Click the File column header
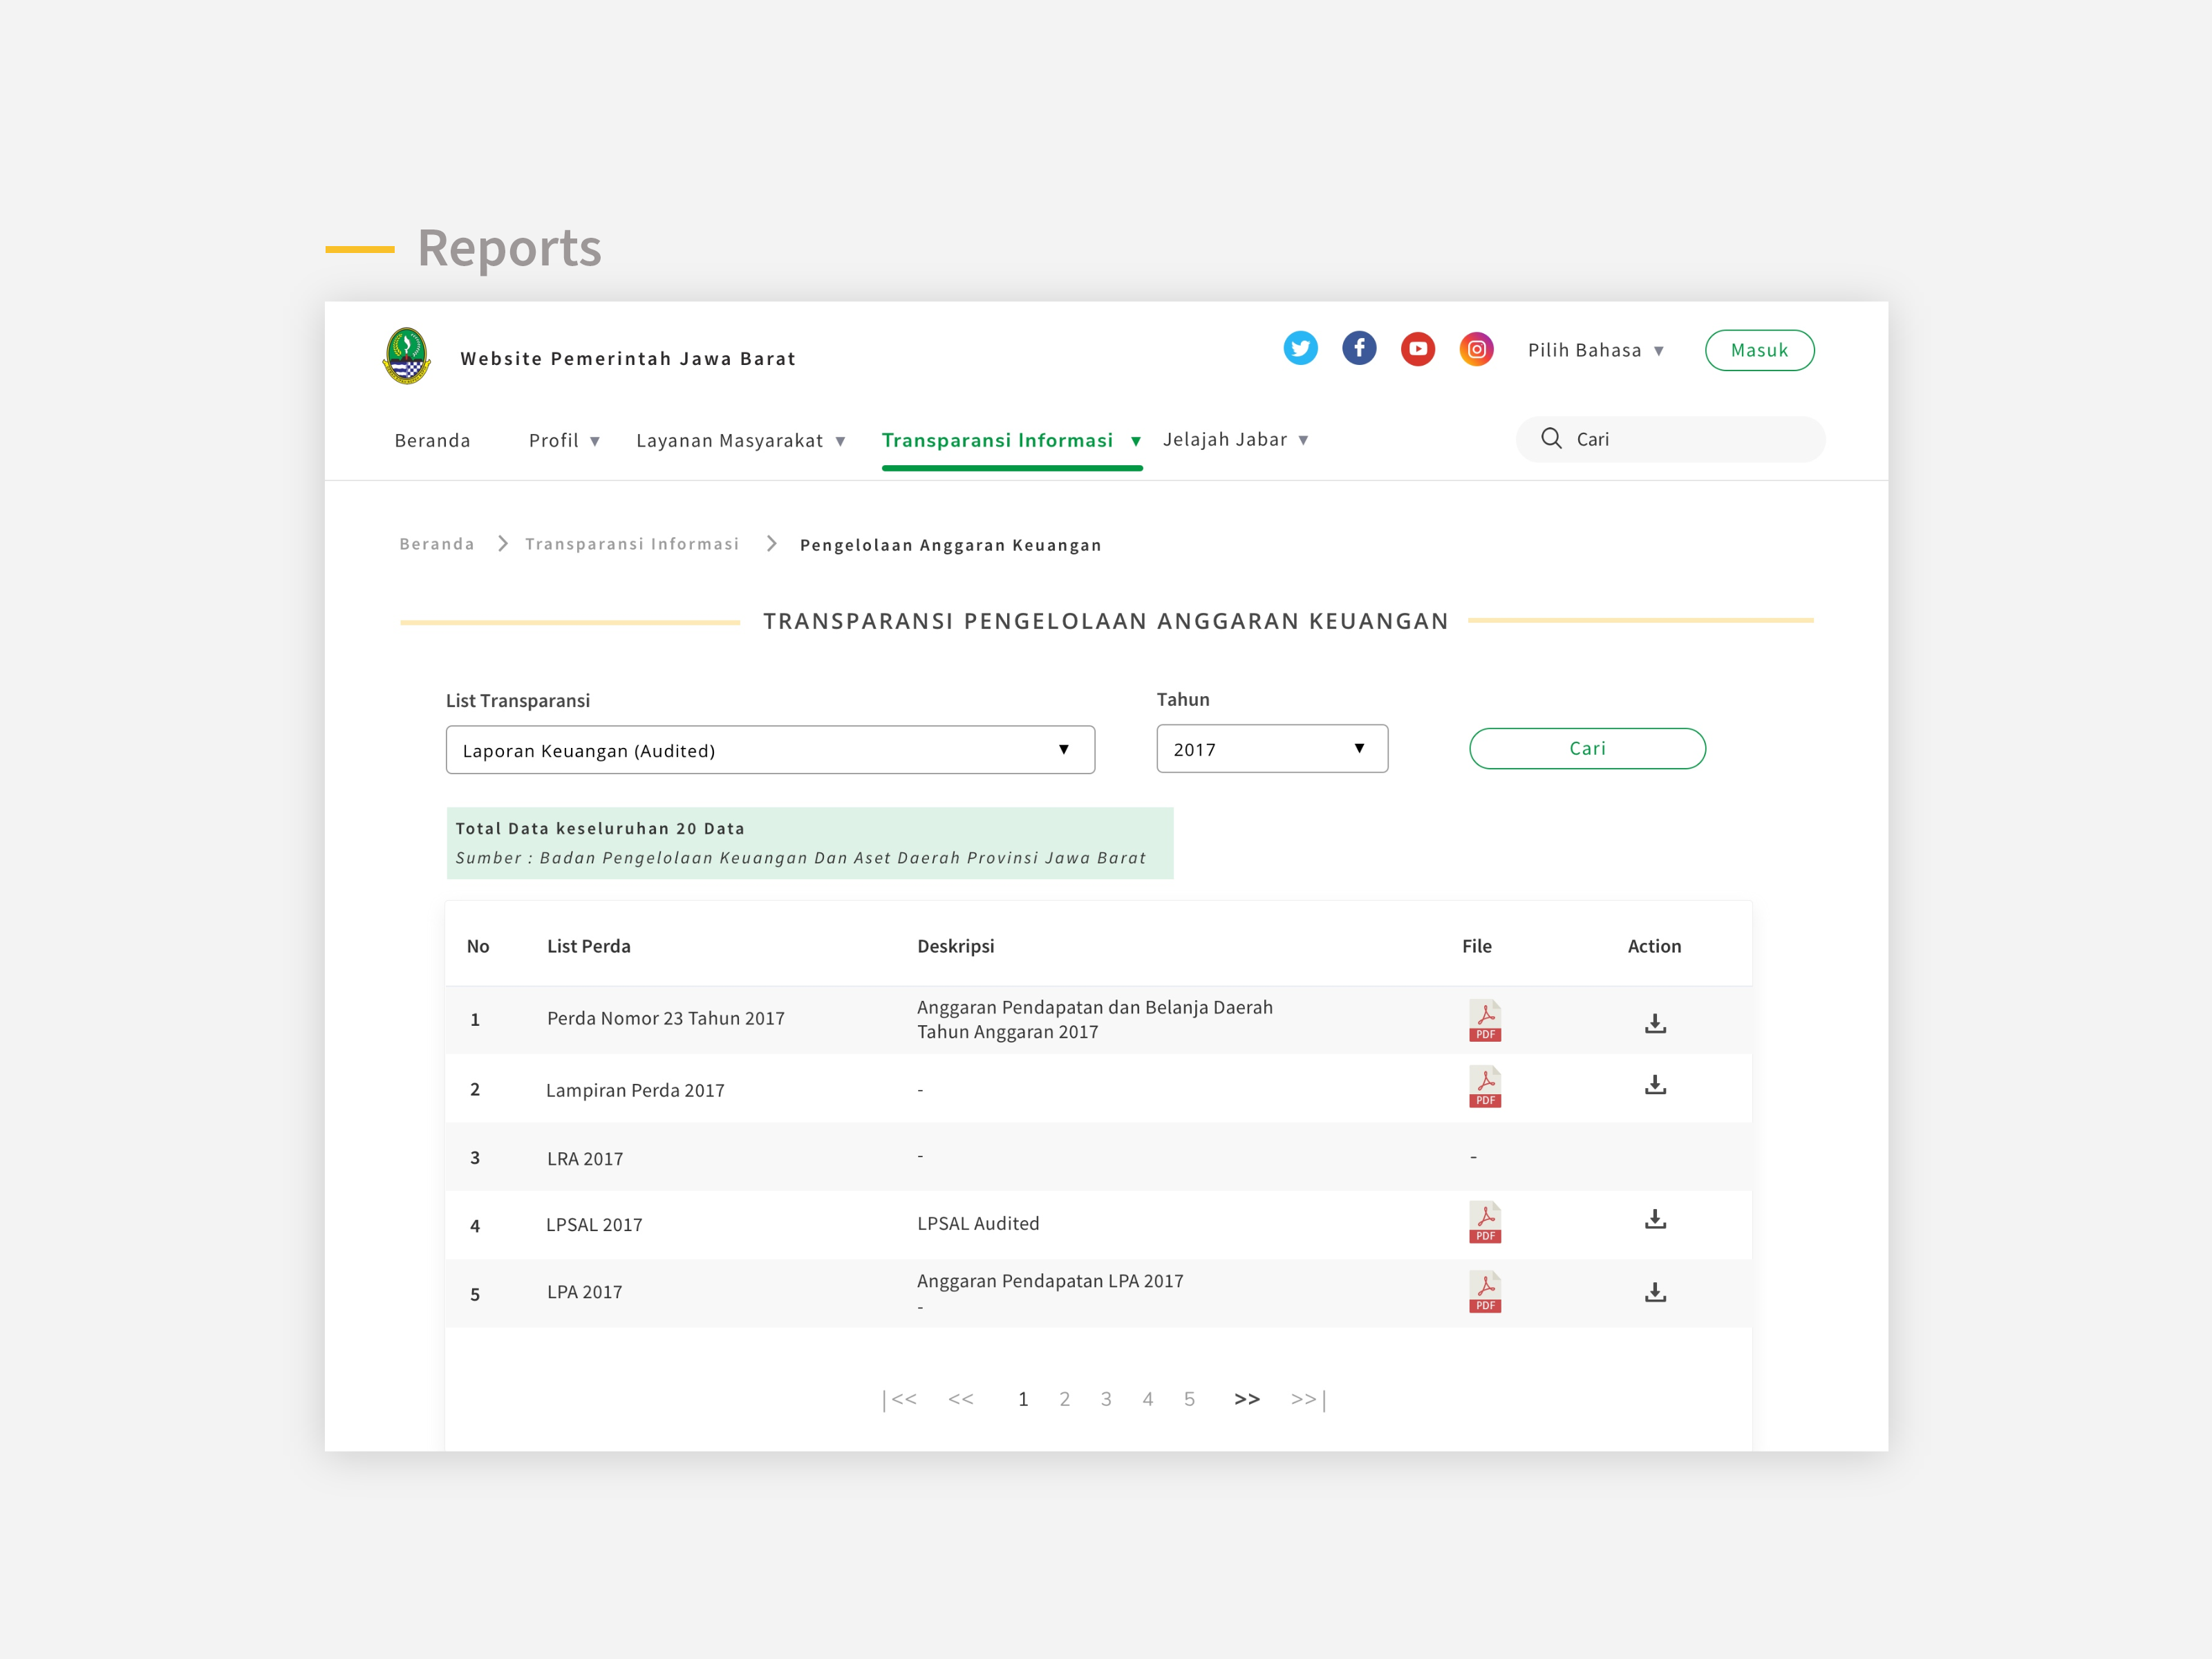 point(1476,946)
